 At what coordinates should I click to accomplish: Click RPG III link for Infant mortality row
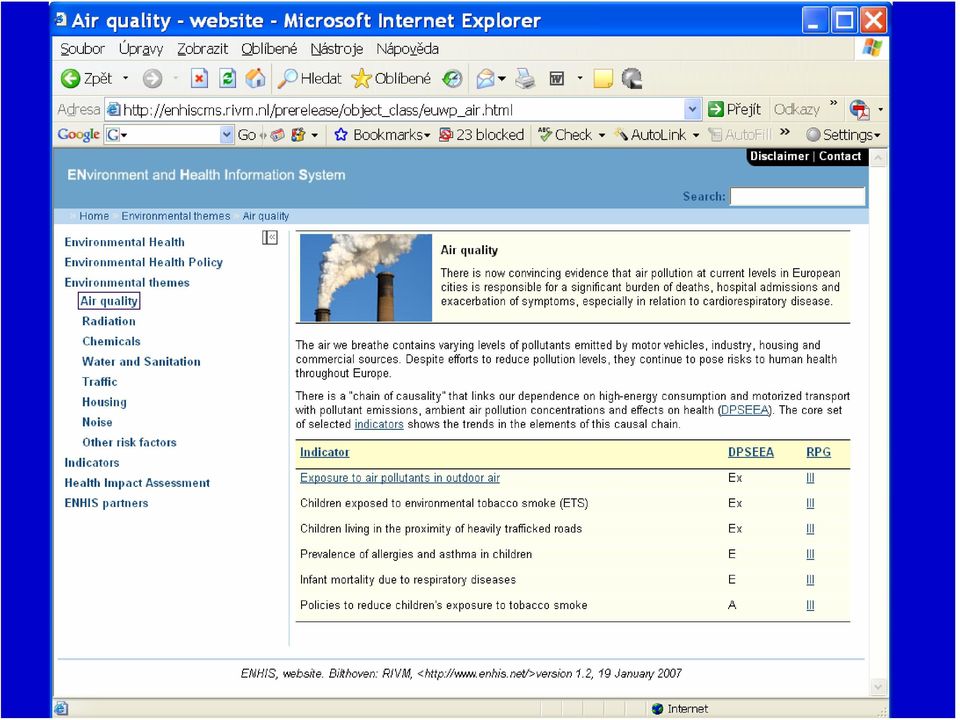810,580
